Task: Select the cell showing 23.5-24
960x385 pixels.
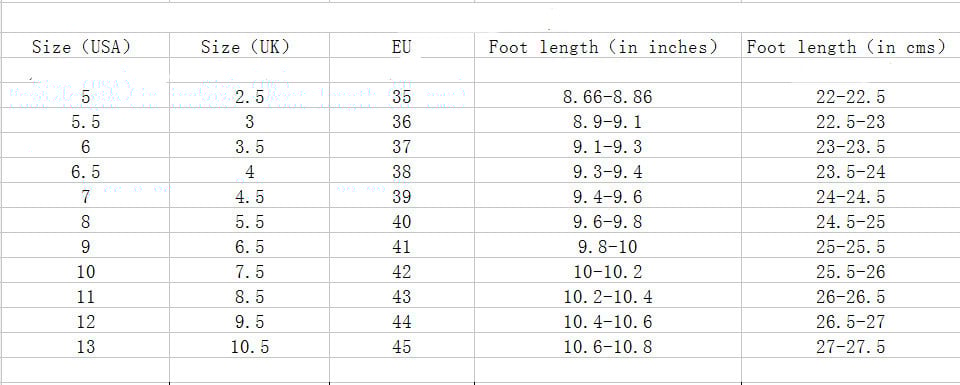Action: (850, 171)
